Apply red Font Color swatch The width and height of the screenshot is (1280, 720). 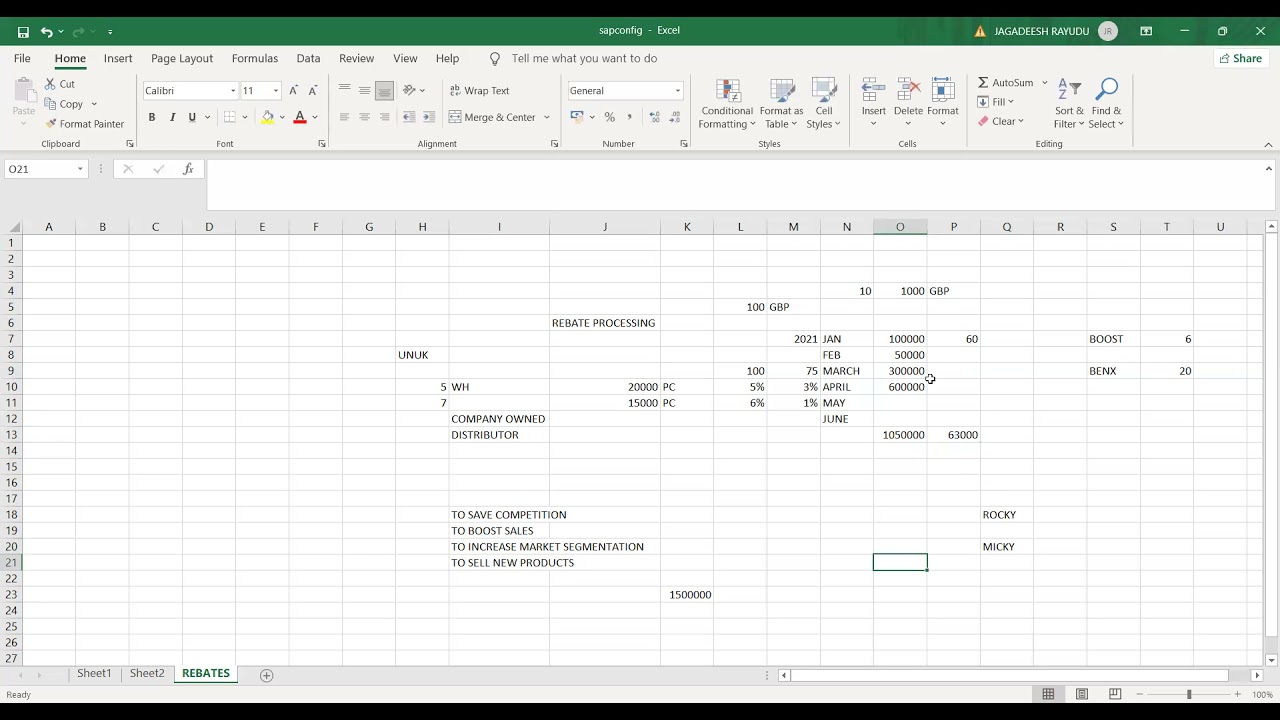point(299,117)
